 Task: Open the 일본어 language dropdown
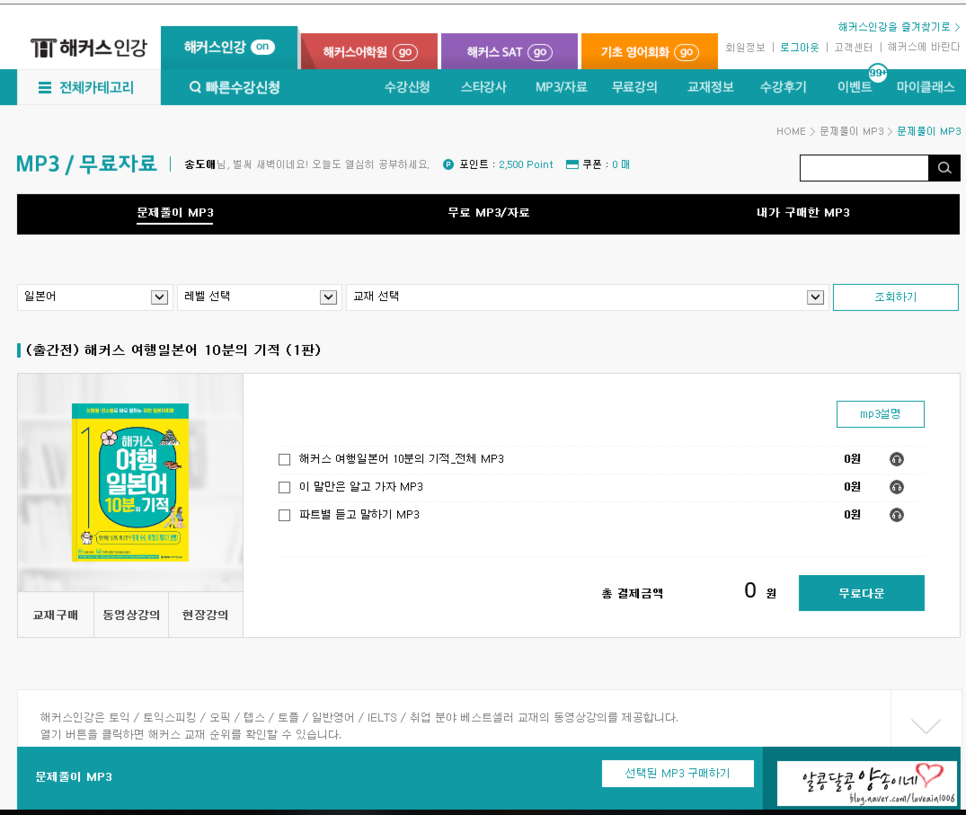pos(94,297)
